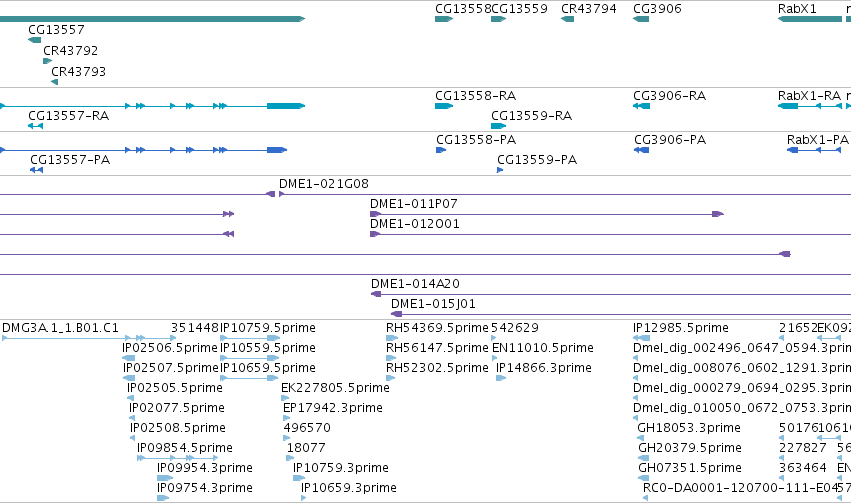The height and width of the screenshot is (503, 851).
Task: Select the 18077 feature
Action: 290,459
